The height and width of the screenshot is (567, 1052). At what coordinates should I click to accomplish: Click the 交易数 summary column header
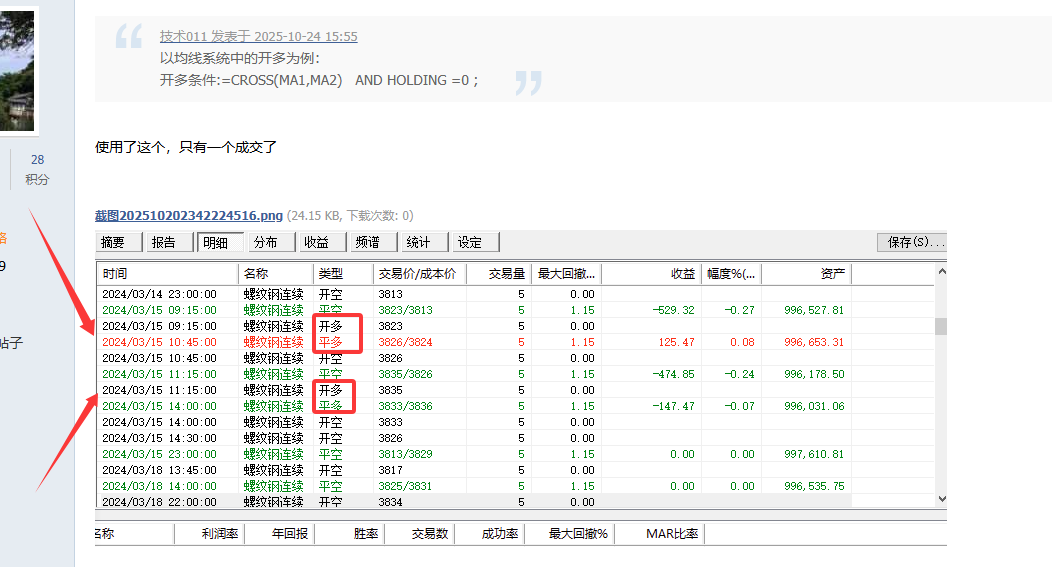coord(420,534)
